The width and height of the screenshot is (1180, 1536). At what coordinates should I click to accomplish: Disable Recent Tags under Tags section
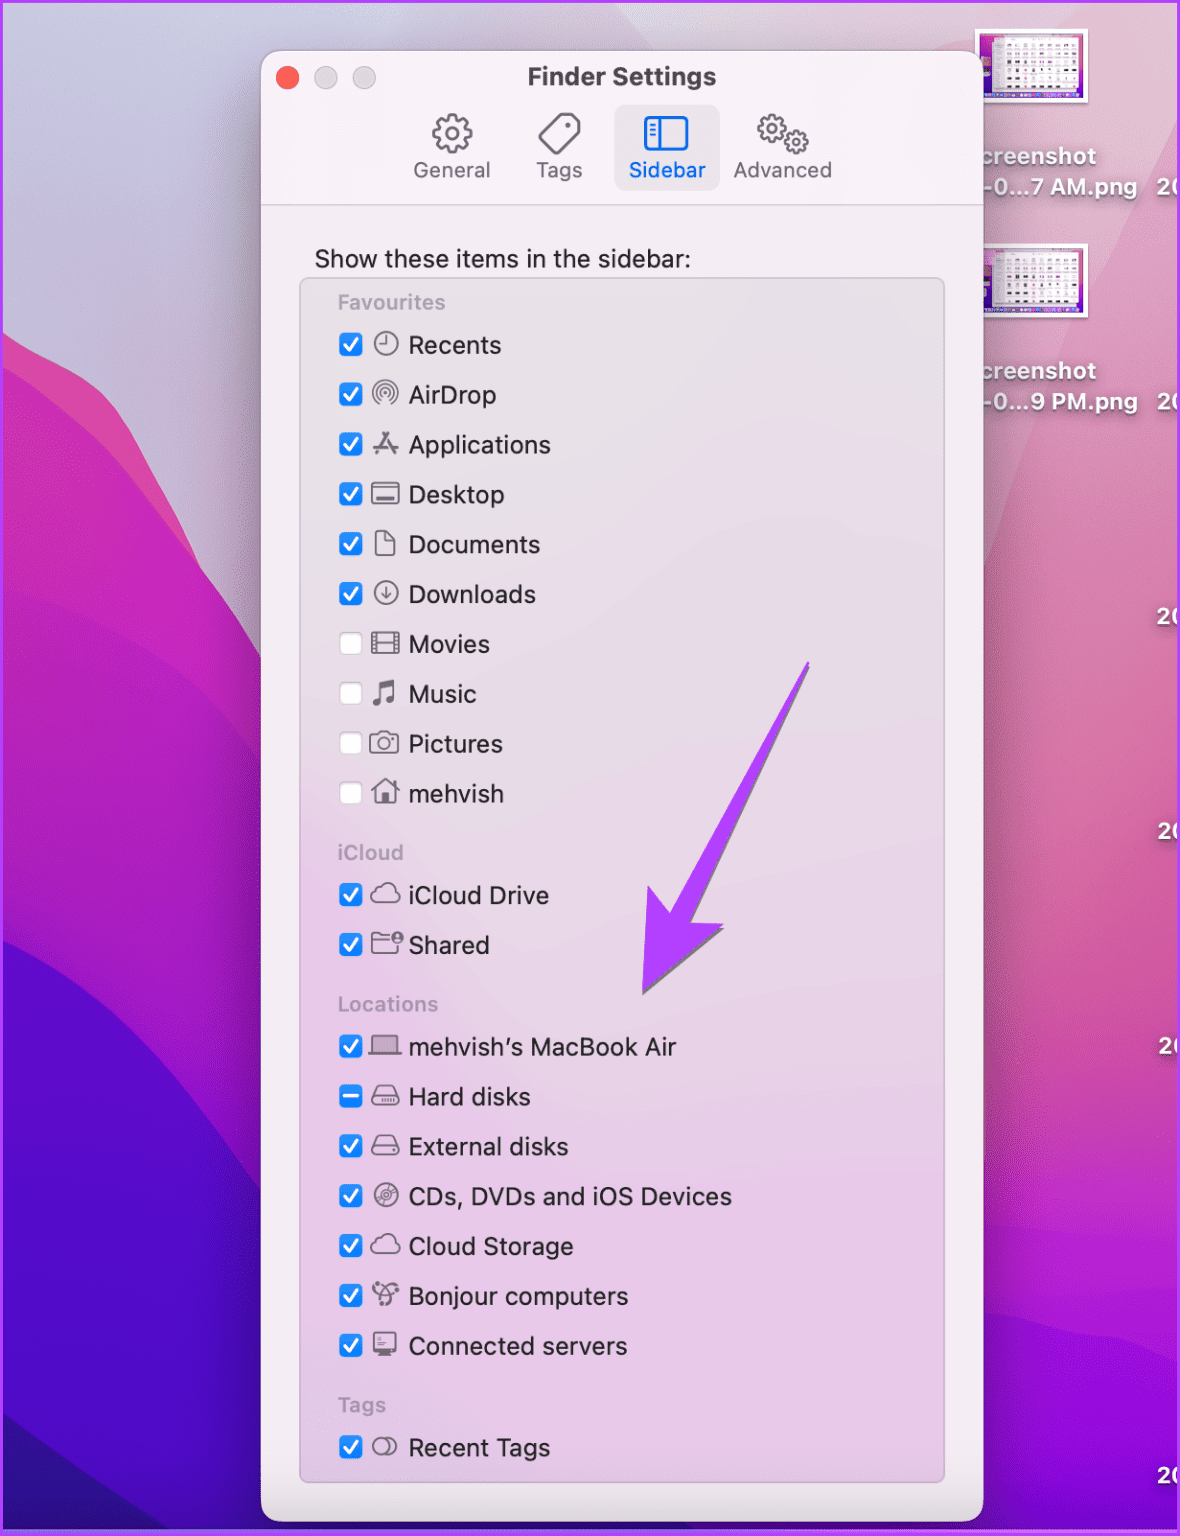(350, 1447)
